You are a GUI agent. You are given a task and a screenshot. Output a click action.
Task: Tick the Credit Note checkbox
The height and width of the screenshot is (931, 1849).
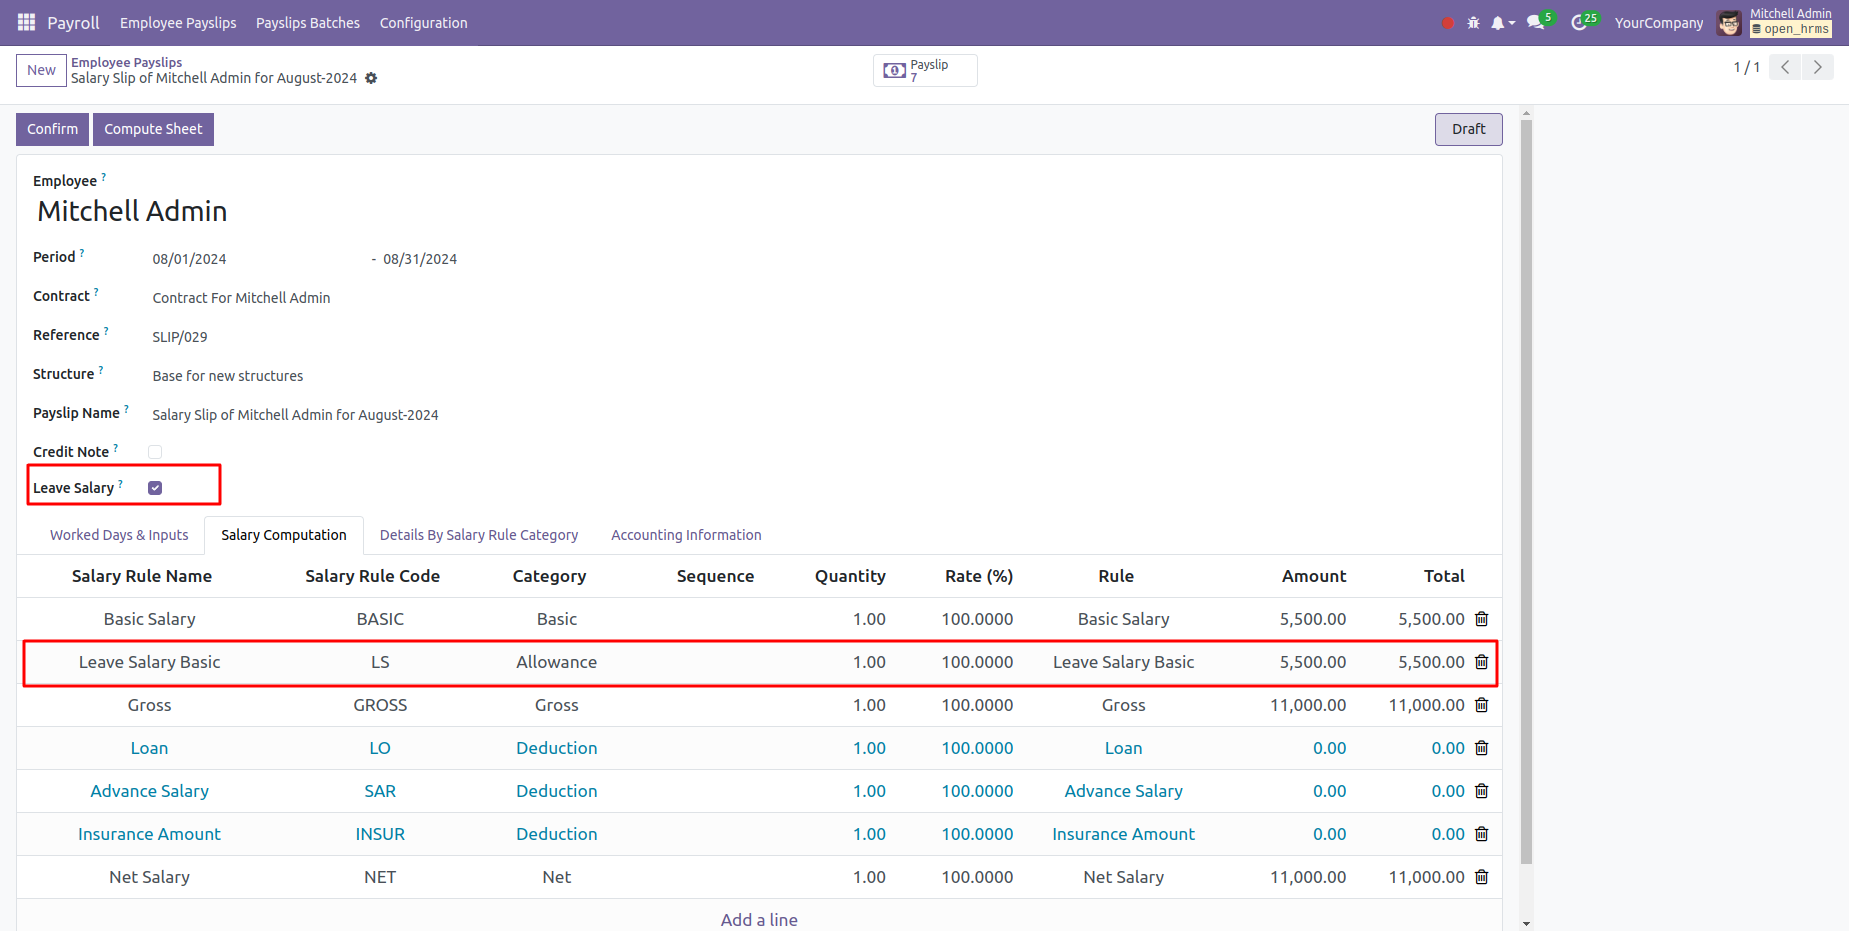pyautogui.click(x=155, y=452)
